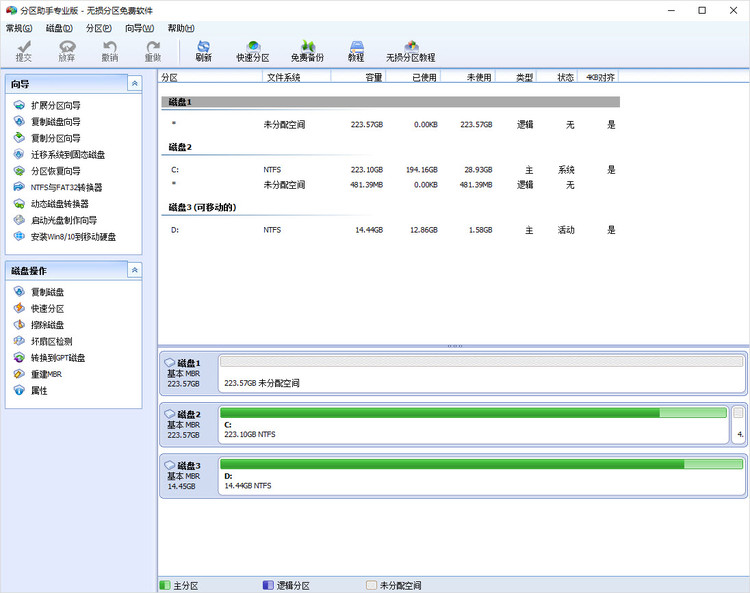Click small unallocated block beside C:
This screenshot has width=750, height=593.
point(738,425)
